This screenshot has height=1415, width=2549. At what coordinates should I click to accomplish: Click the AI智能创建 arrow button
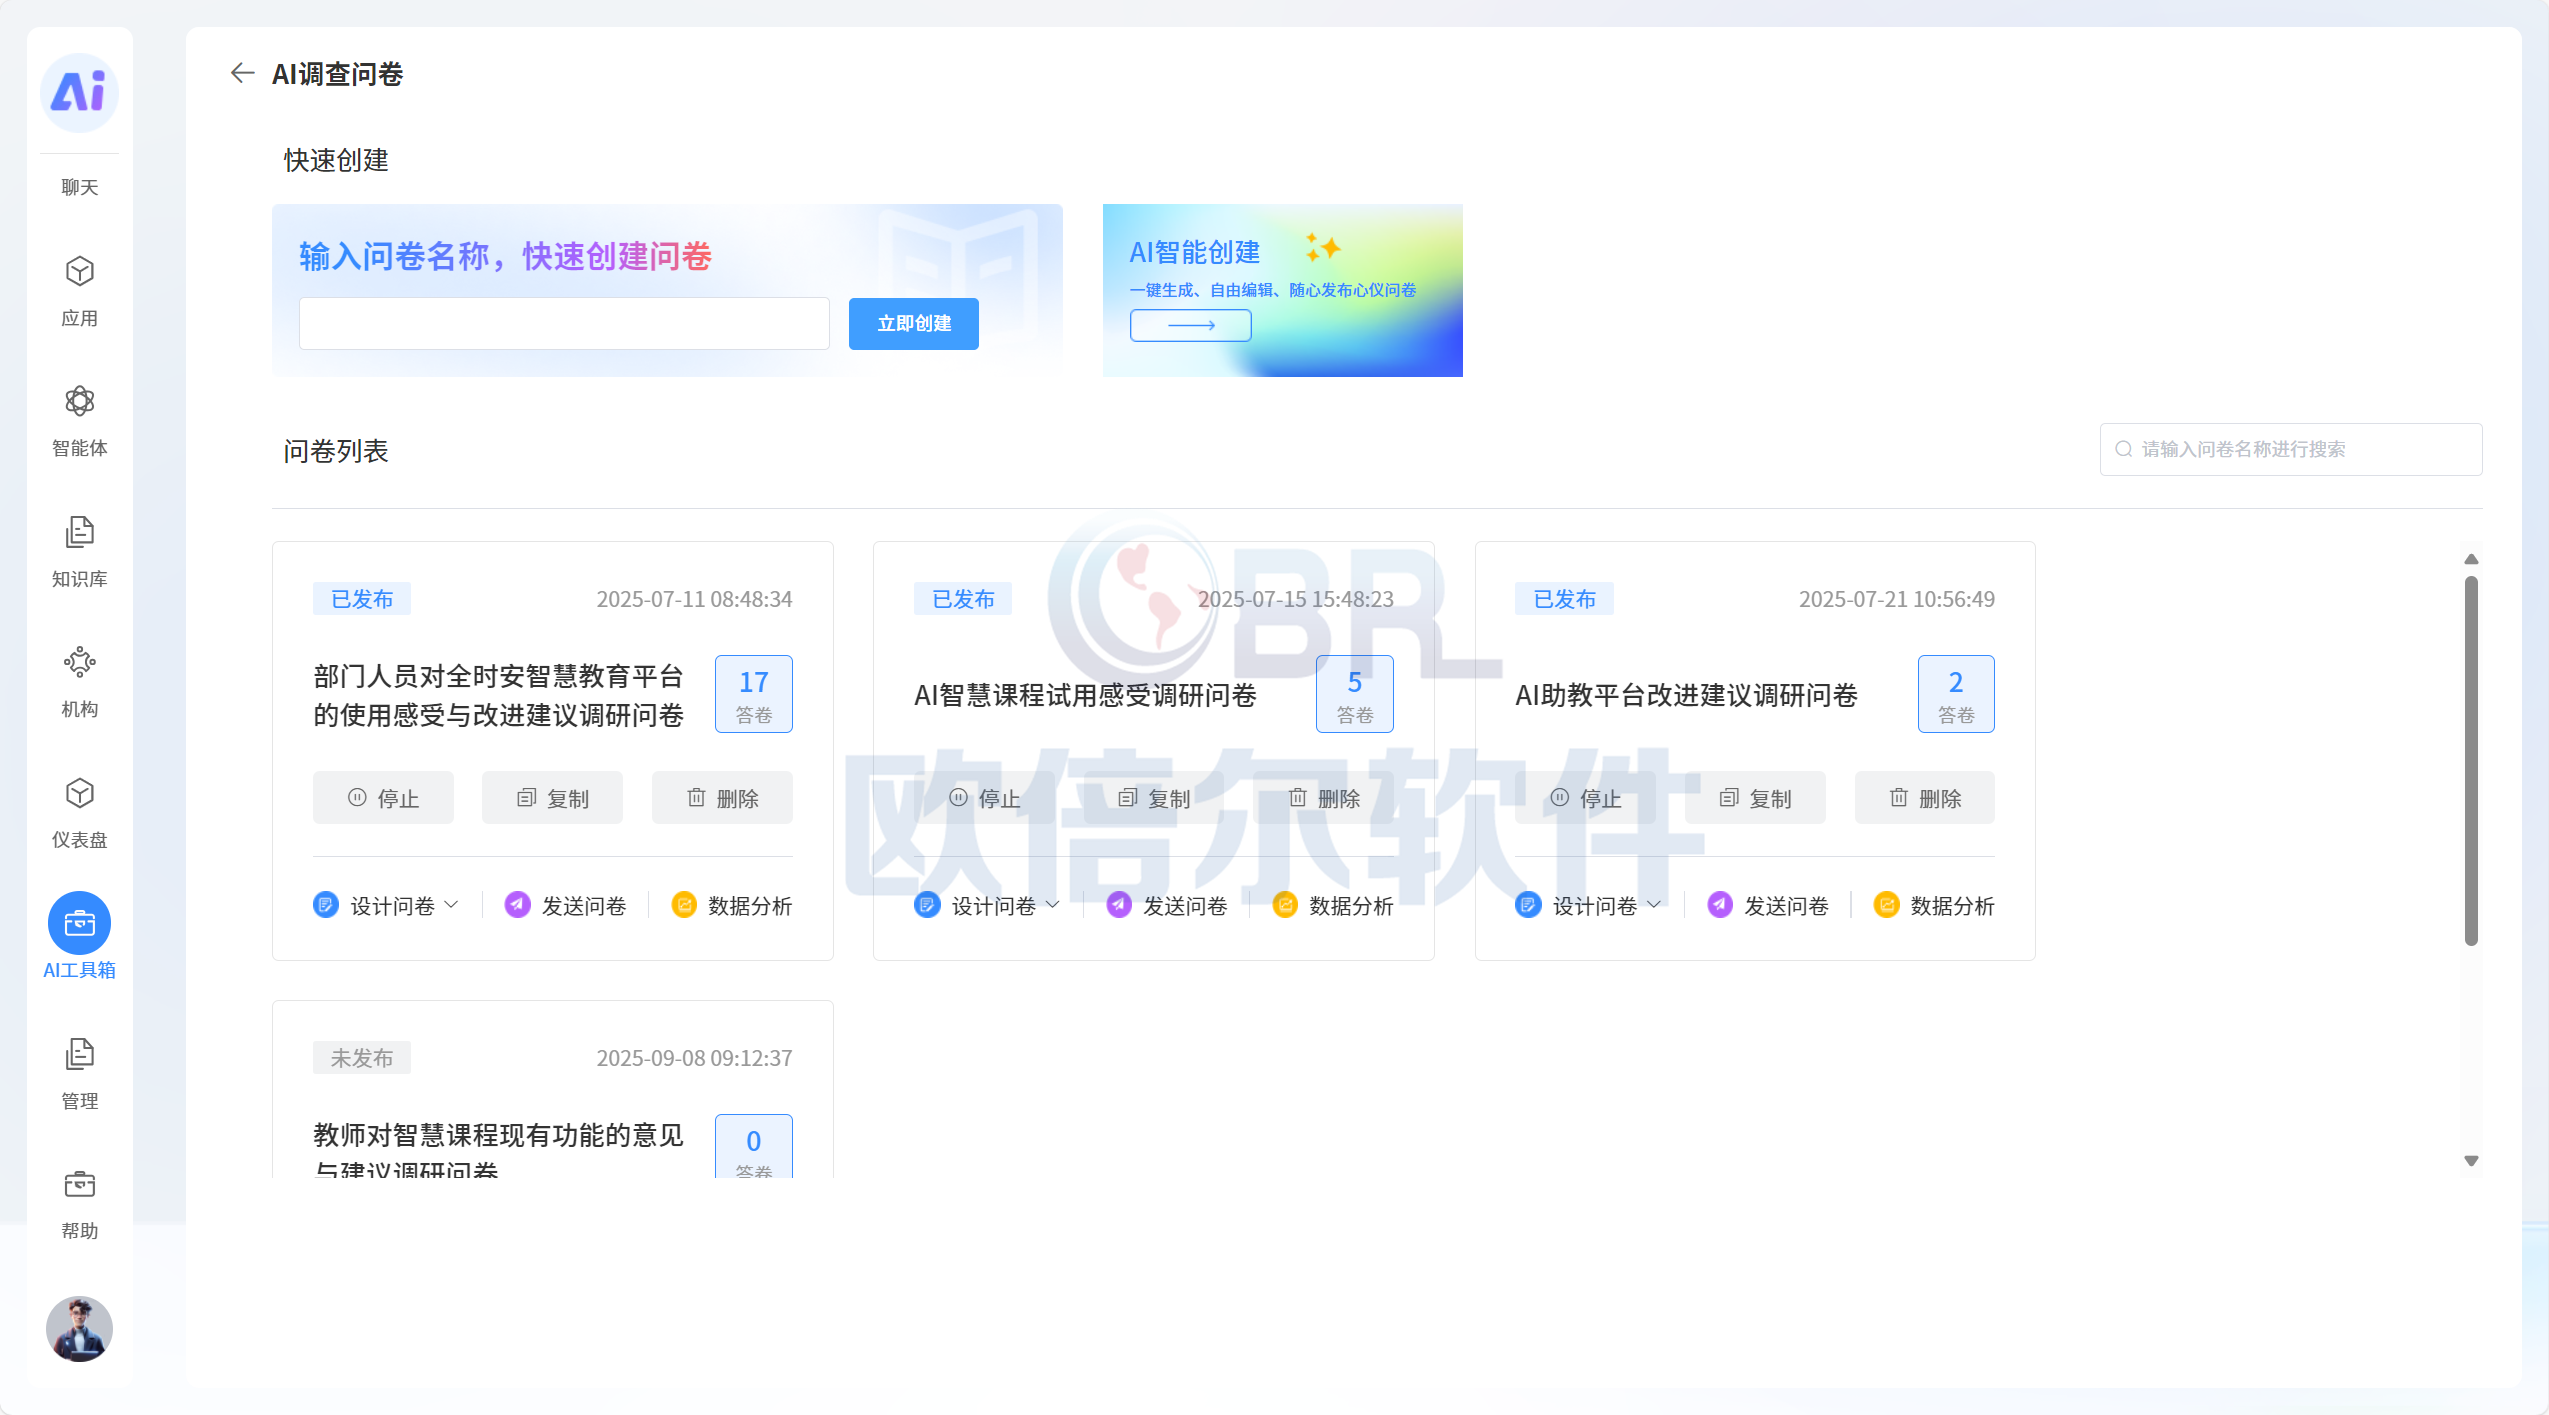[1190, 325]
